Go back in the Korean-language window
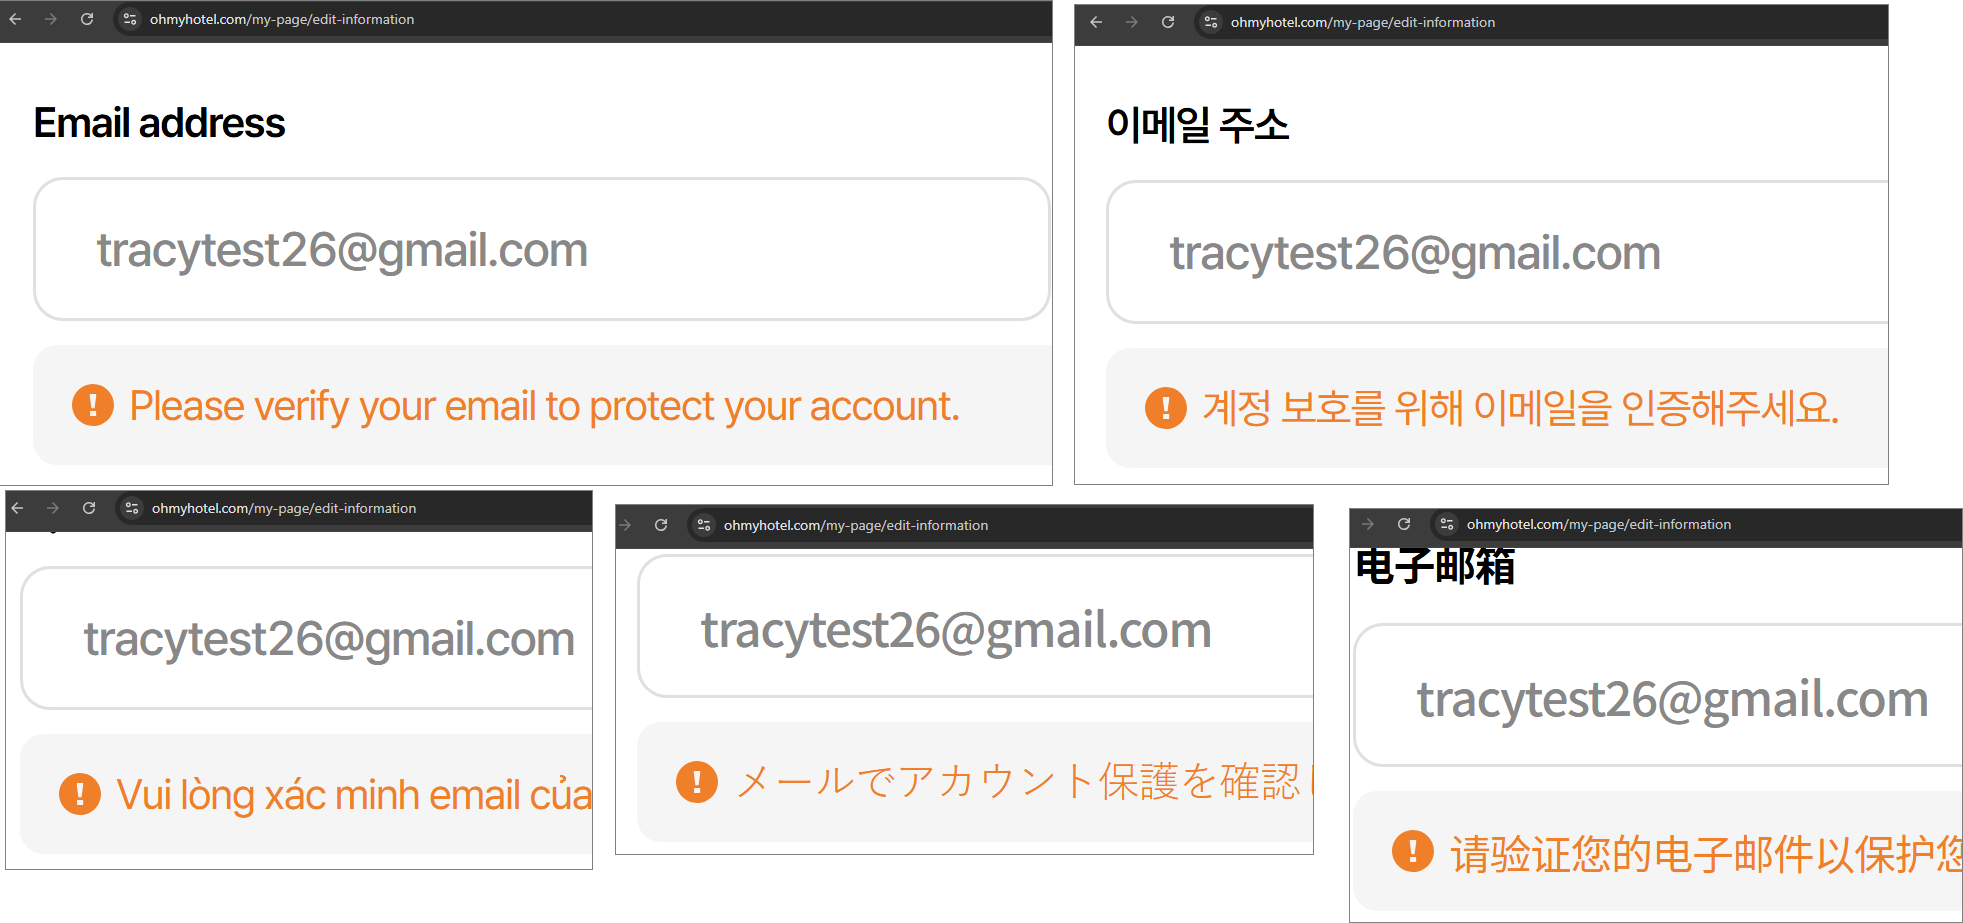Viewport: 1963px width, 923px height. click(x=1097, y=22)
